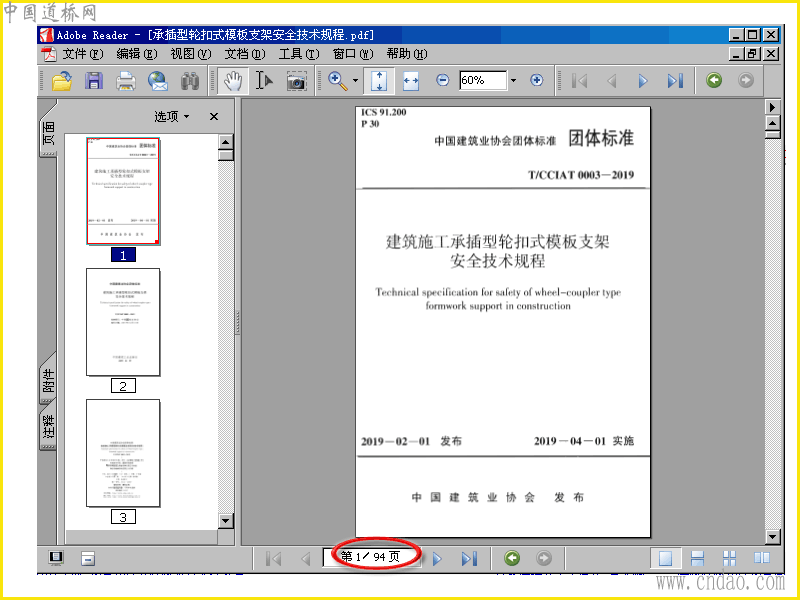This screenshot has width=800, height=600.
Task: Click the 60% zoom field
Action: pyautogui.click(x=483, y=80)
